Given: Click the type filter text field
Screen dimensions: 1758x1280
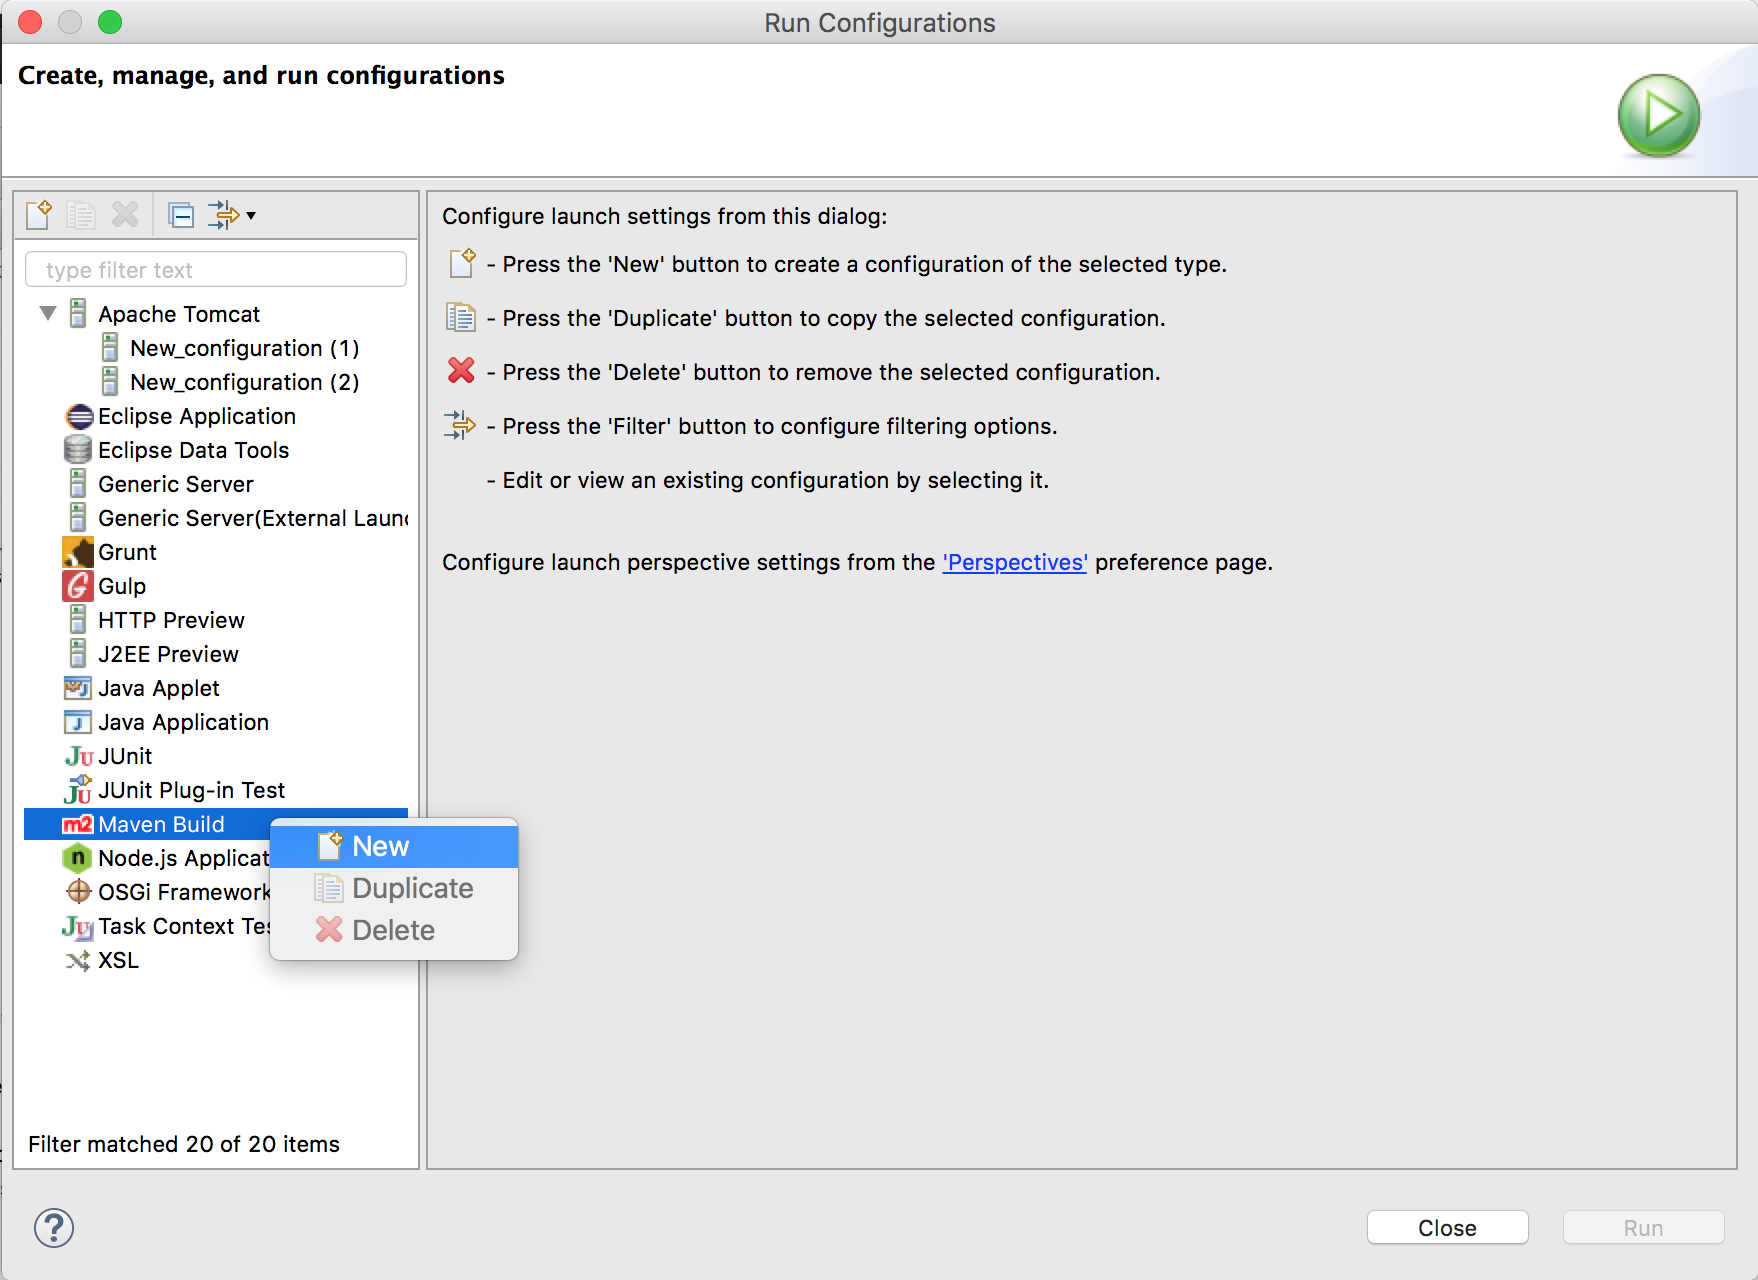Looking at the screenshot, I should click(x=216, y=270).
